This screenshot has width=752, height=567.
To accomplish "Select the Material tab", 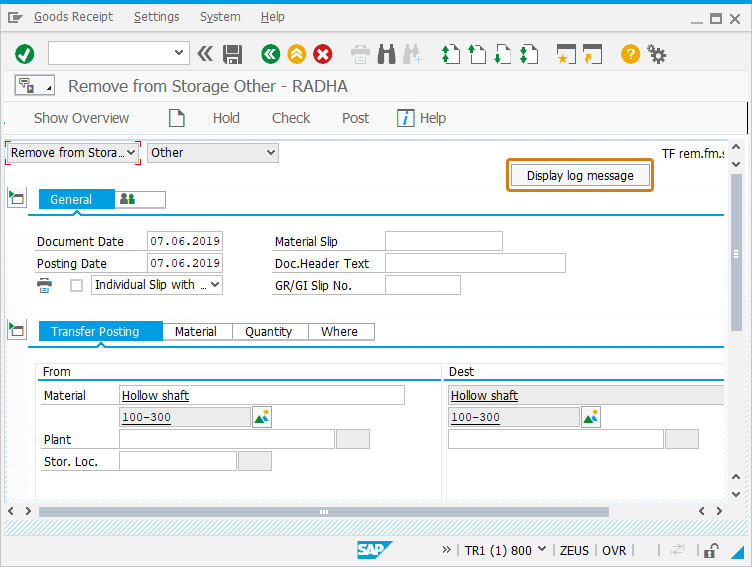I will pos(198,331).
